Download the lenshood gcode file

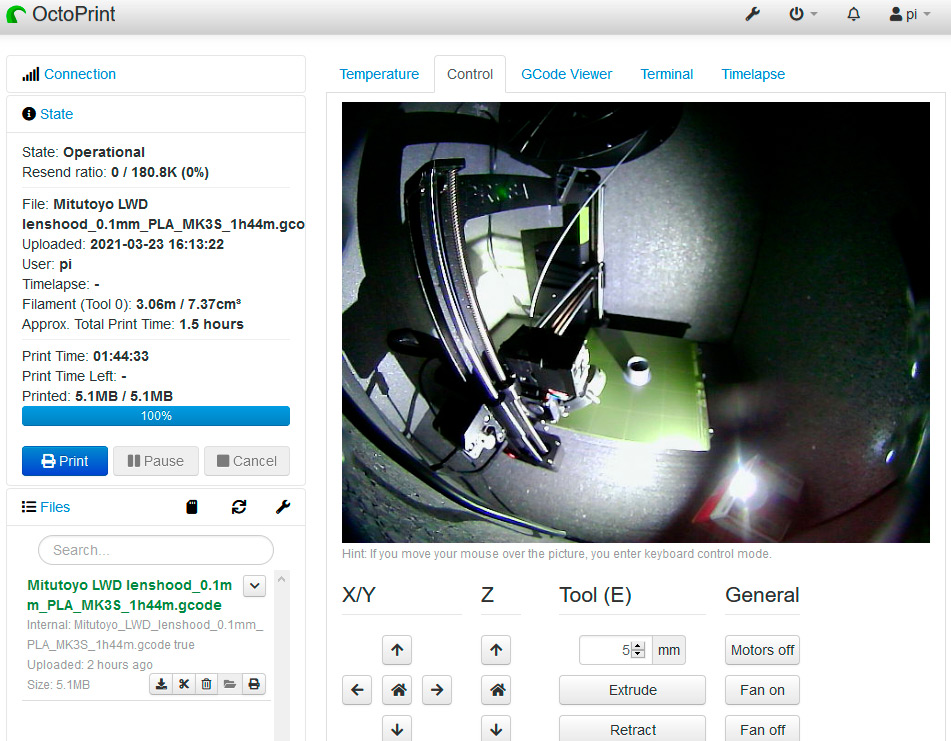(x=160, y=684)
